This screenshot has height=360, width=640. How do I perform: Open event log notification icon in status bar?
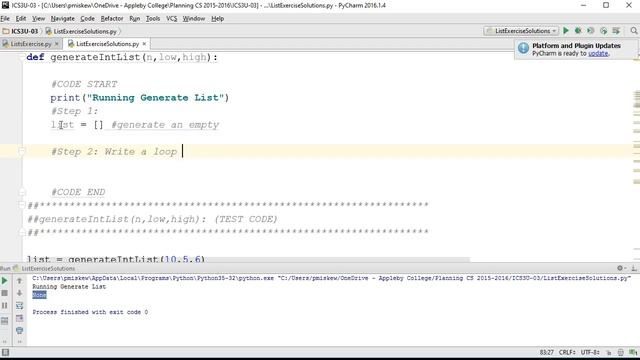(x=633, y=352)
